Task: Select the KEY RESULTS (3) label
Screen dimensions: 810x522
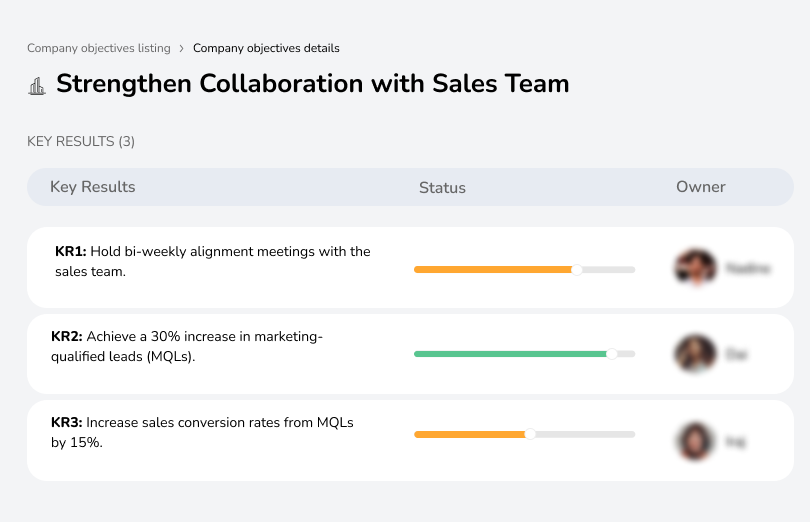Action: pyautogui.click(x=81, y=141)
